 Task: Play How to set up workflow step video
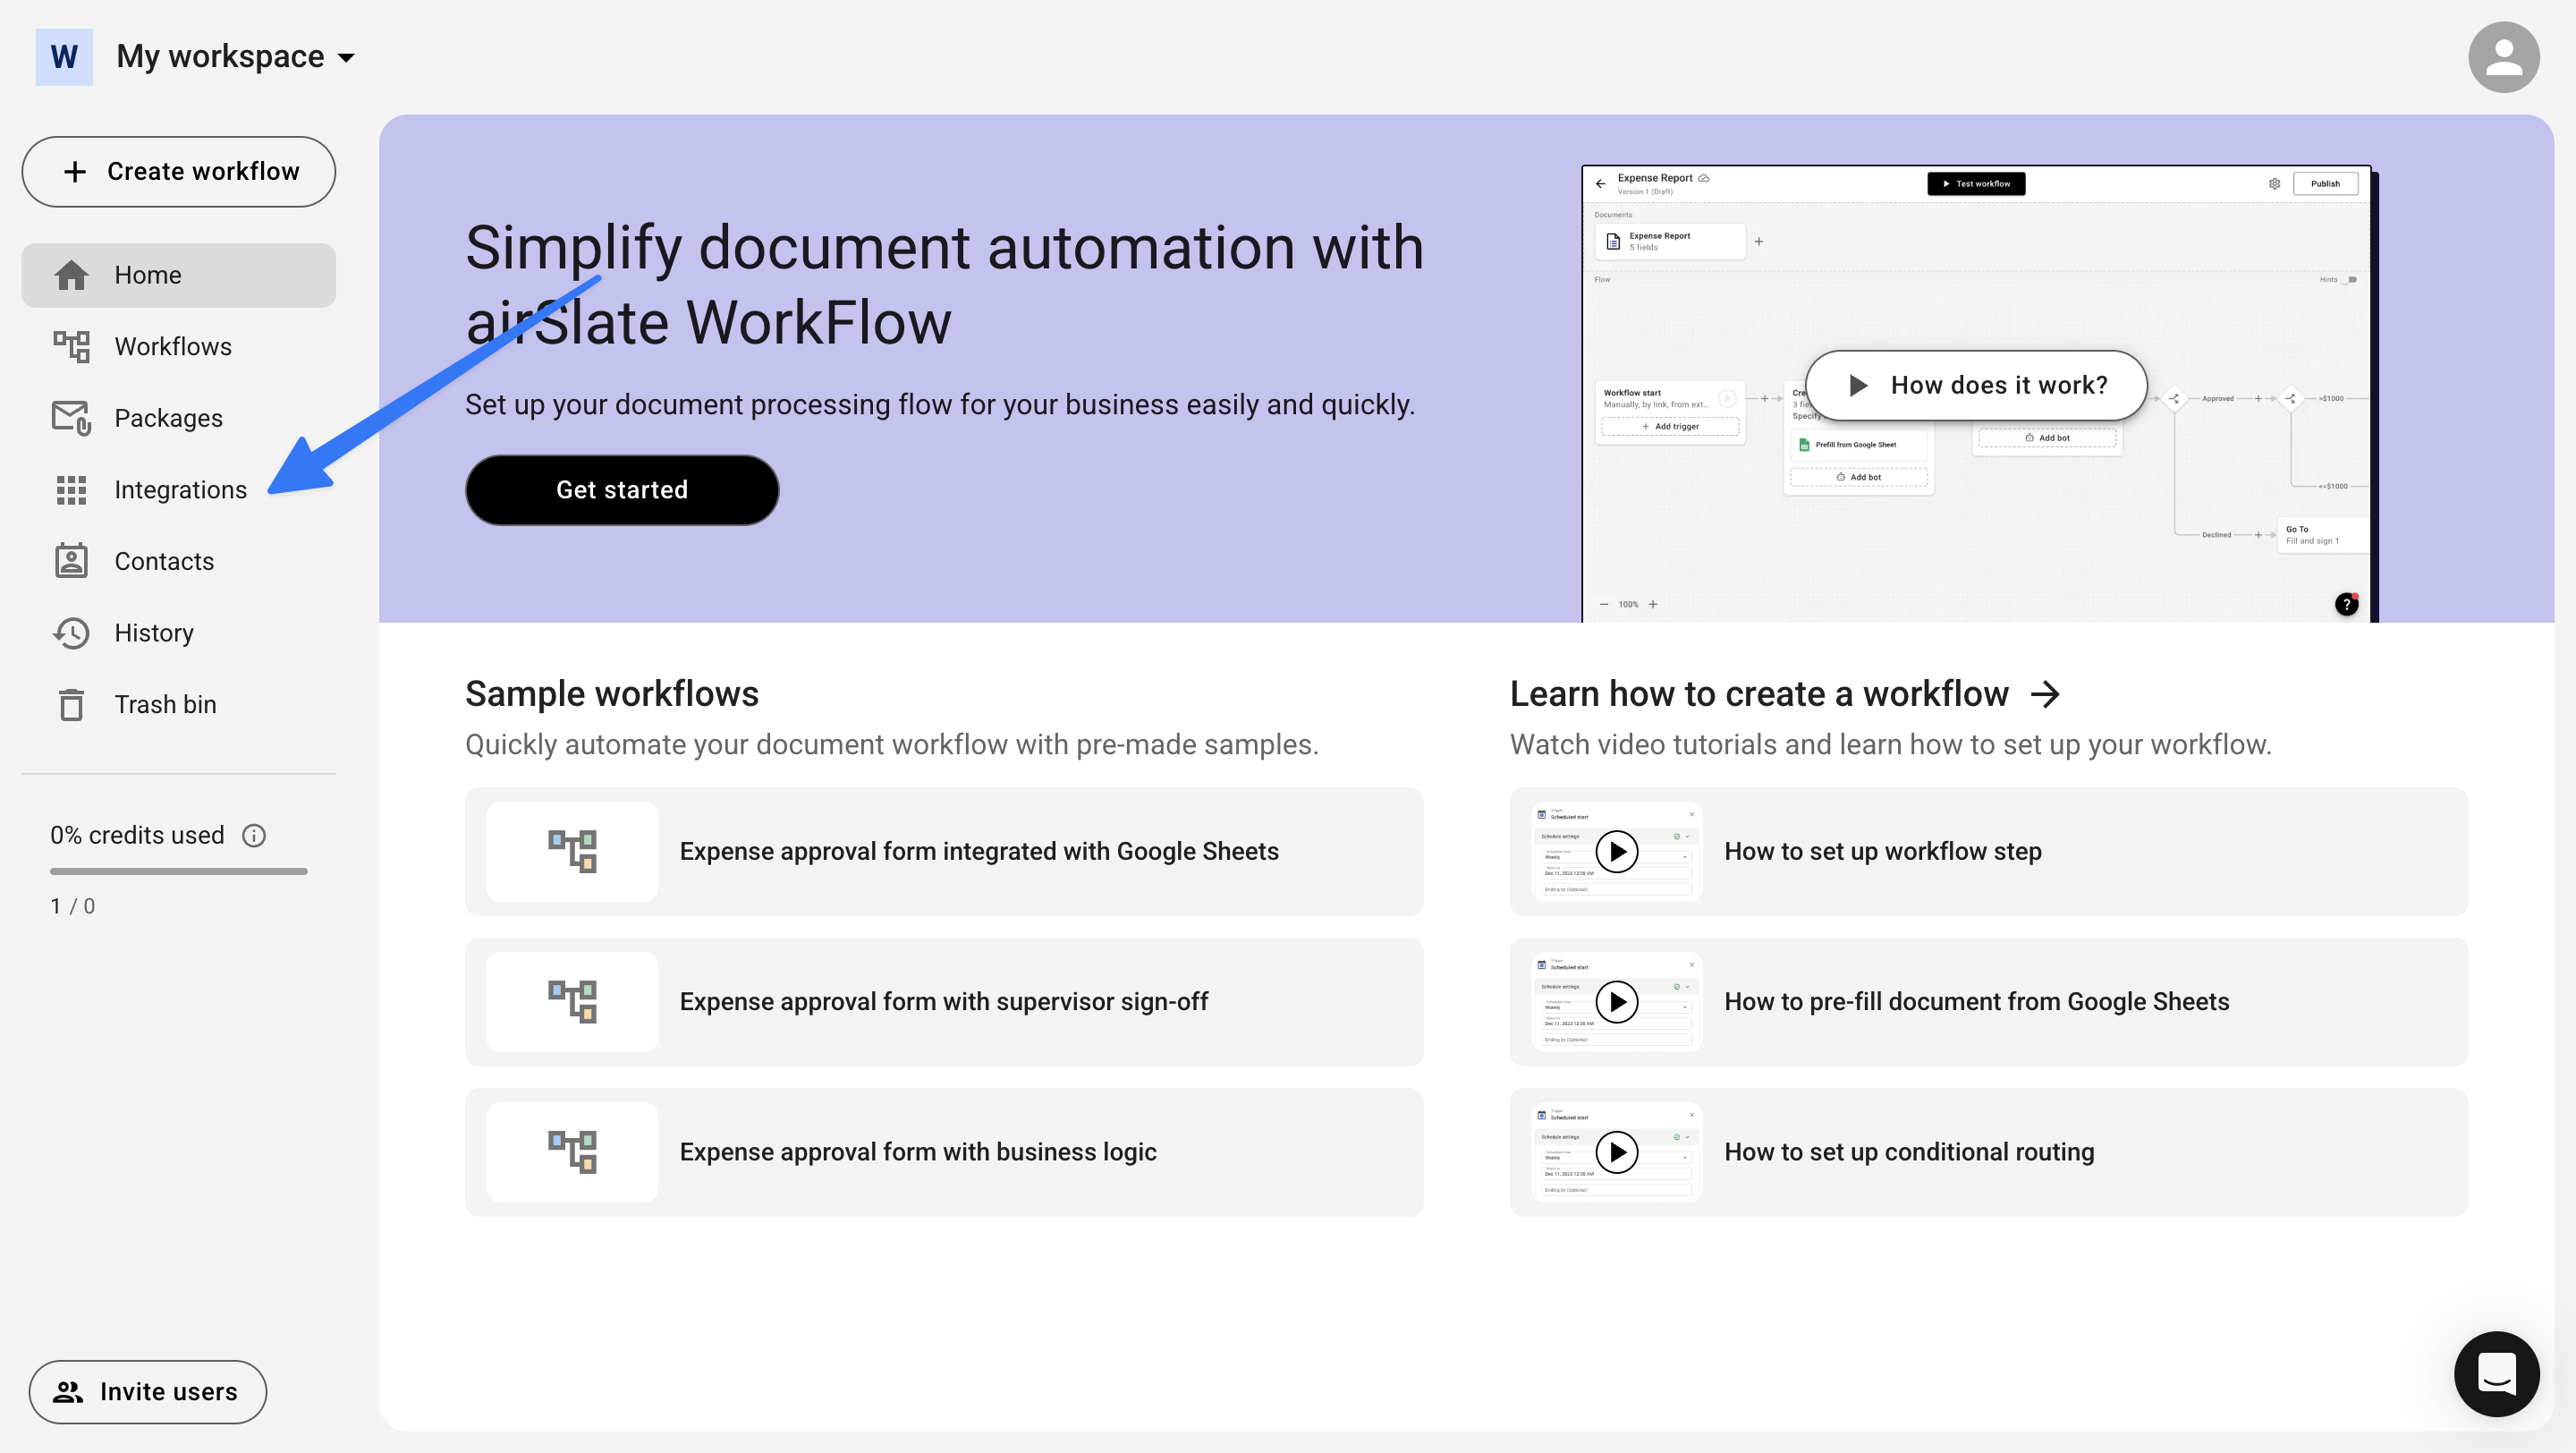[x=1617, y=852]
